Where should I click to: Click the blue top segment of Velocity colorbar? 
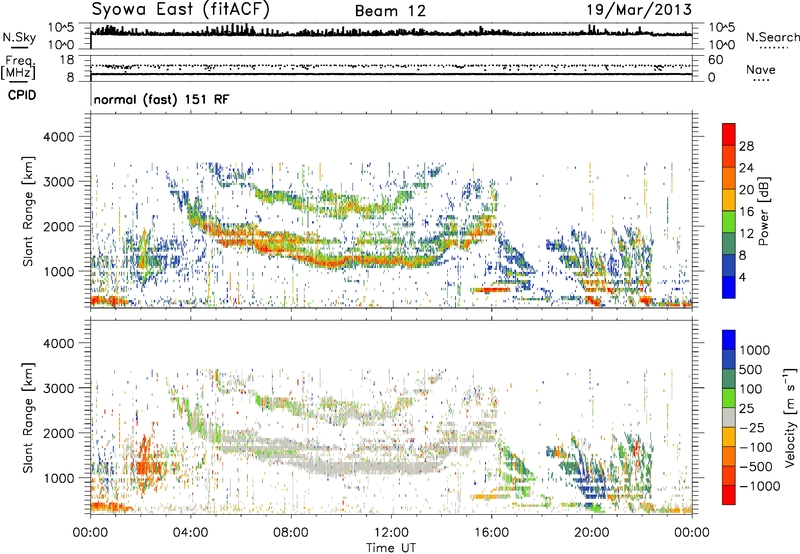729,340
